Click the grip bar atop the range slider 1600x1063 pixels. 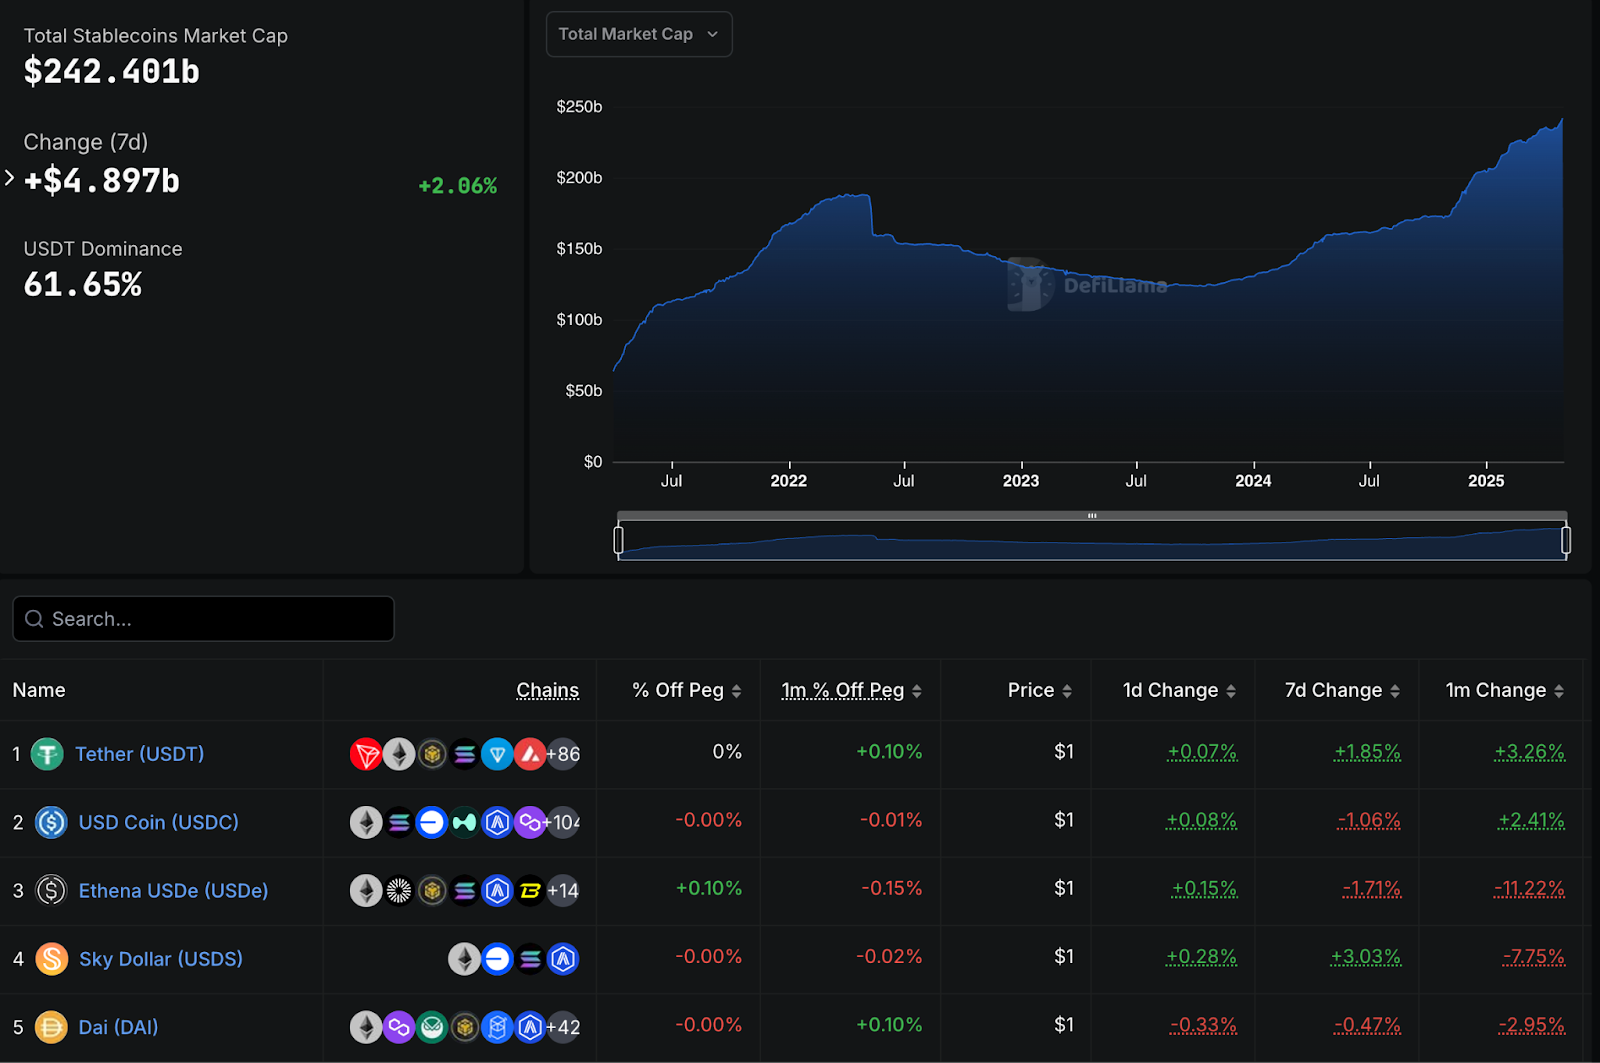(1092, 516)
